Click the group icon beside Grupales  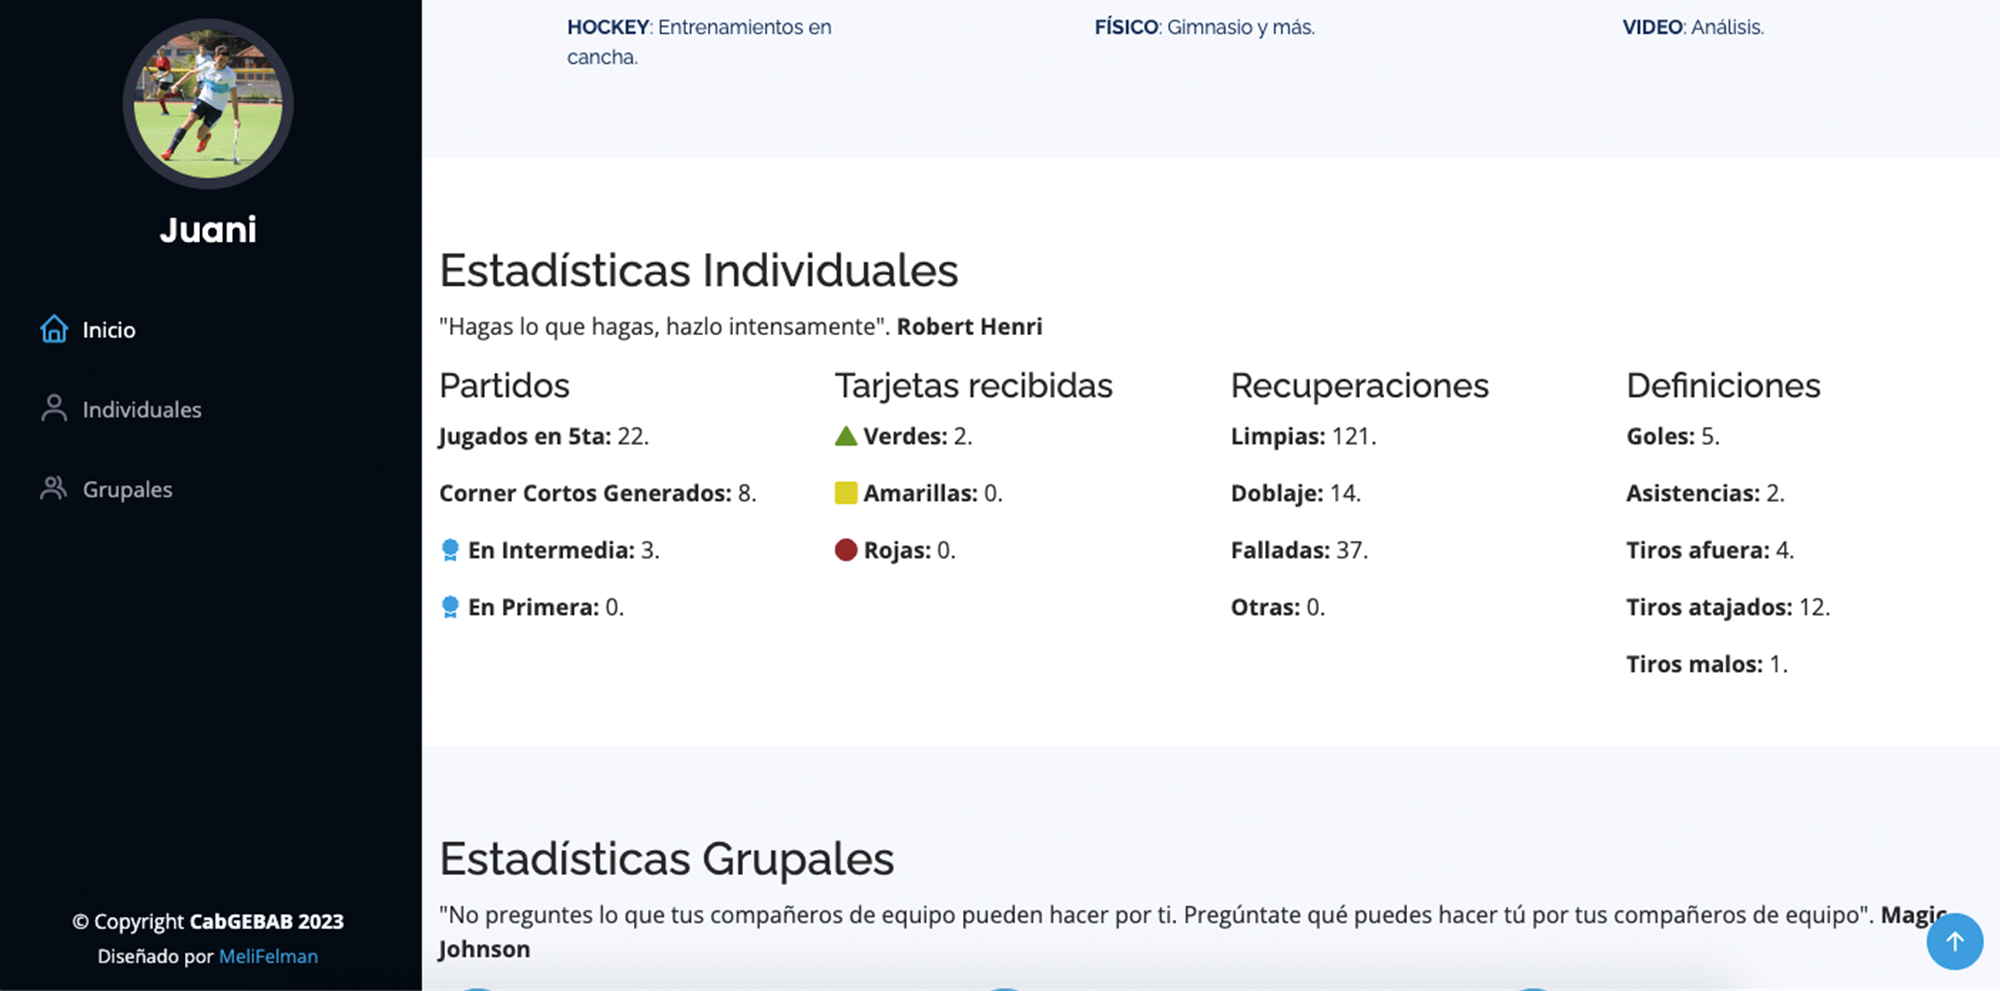tap(54, 488)
